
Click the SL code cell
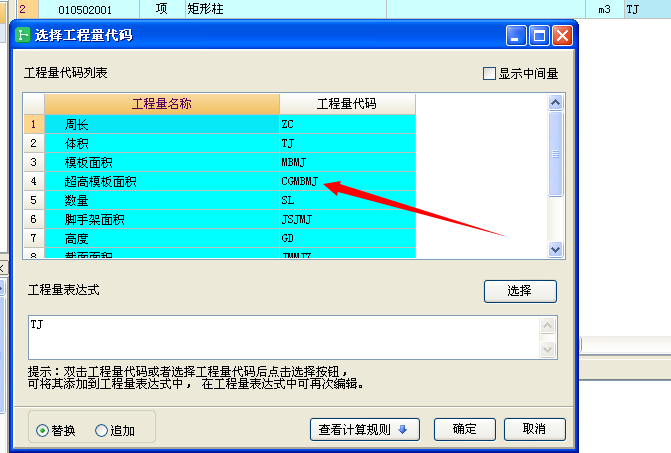pyautogui.click(x=347, y=200)
